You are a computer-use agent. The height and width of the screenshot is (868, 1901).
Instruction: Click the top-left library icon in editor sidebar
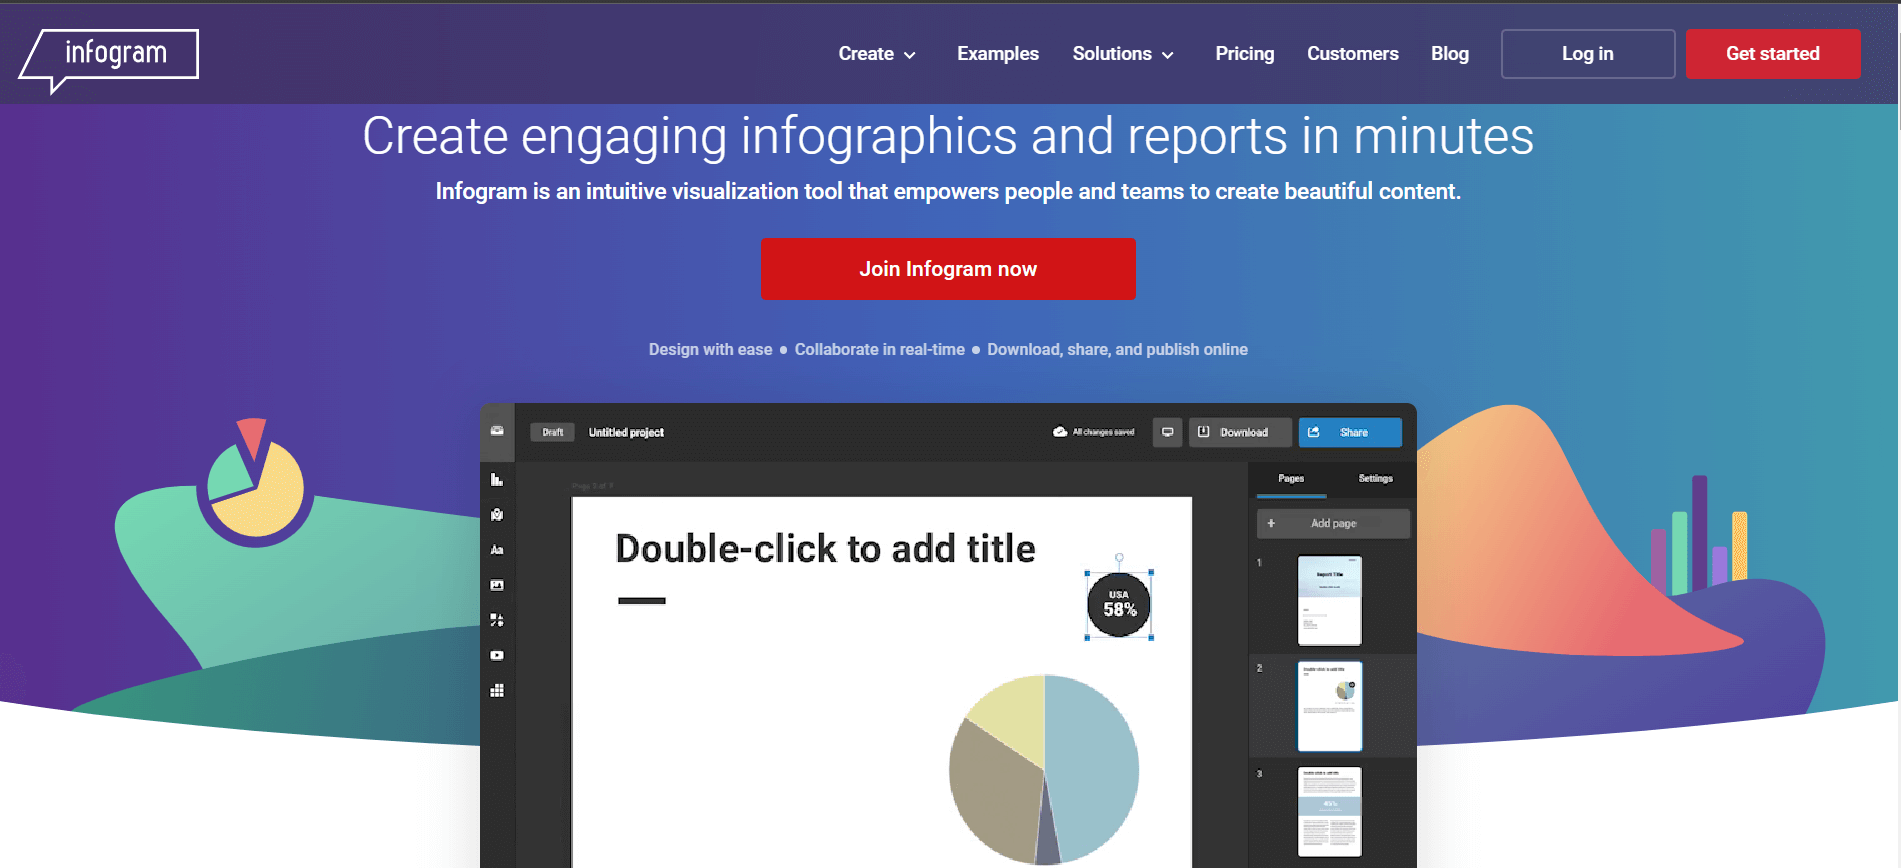tap(497, 431)
